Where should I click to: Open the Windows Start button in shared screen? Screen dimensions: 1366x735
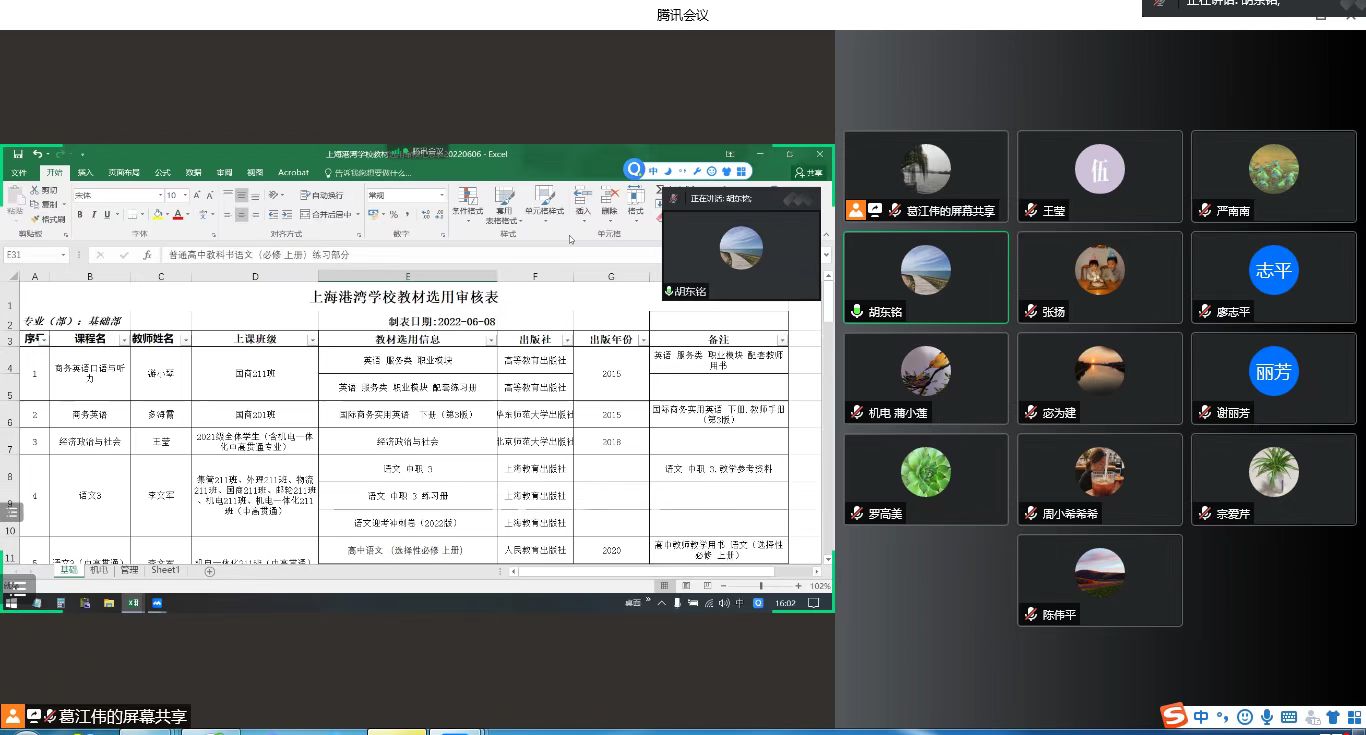coord(13,603)
